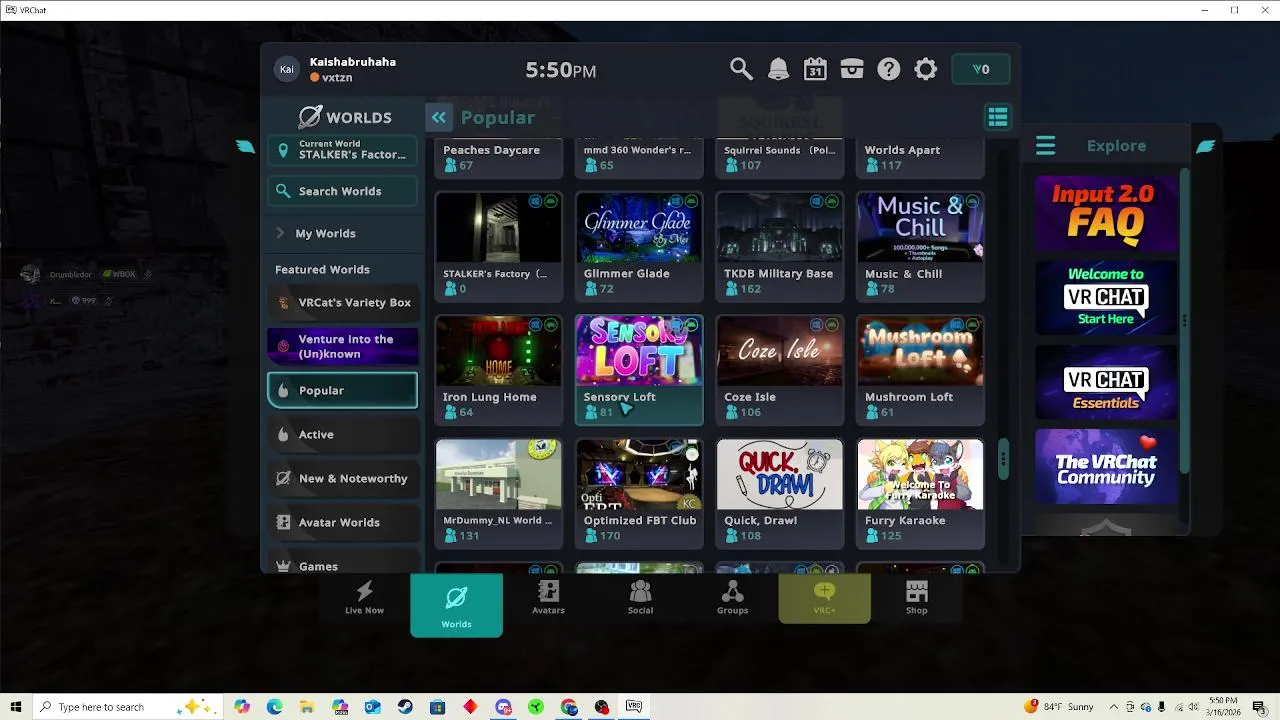Viewport: 1280px width, 720px height.
Task: Open Coze Isle world card
Action: click(x=780, y=370)
